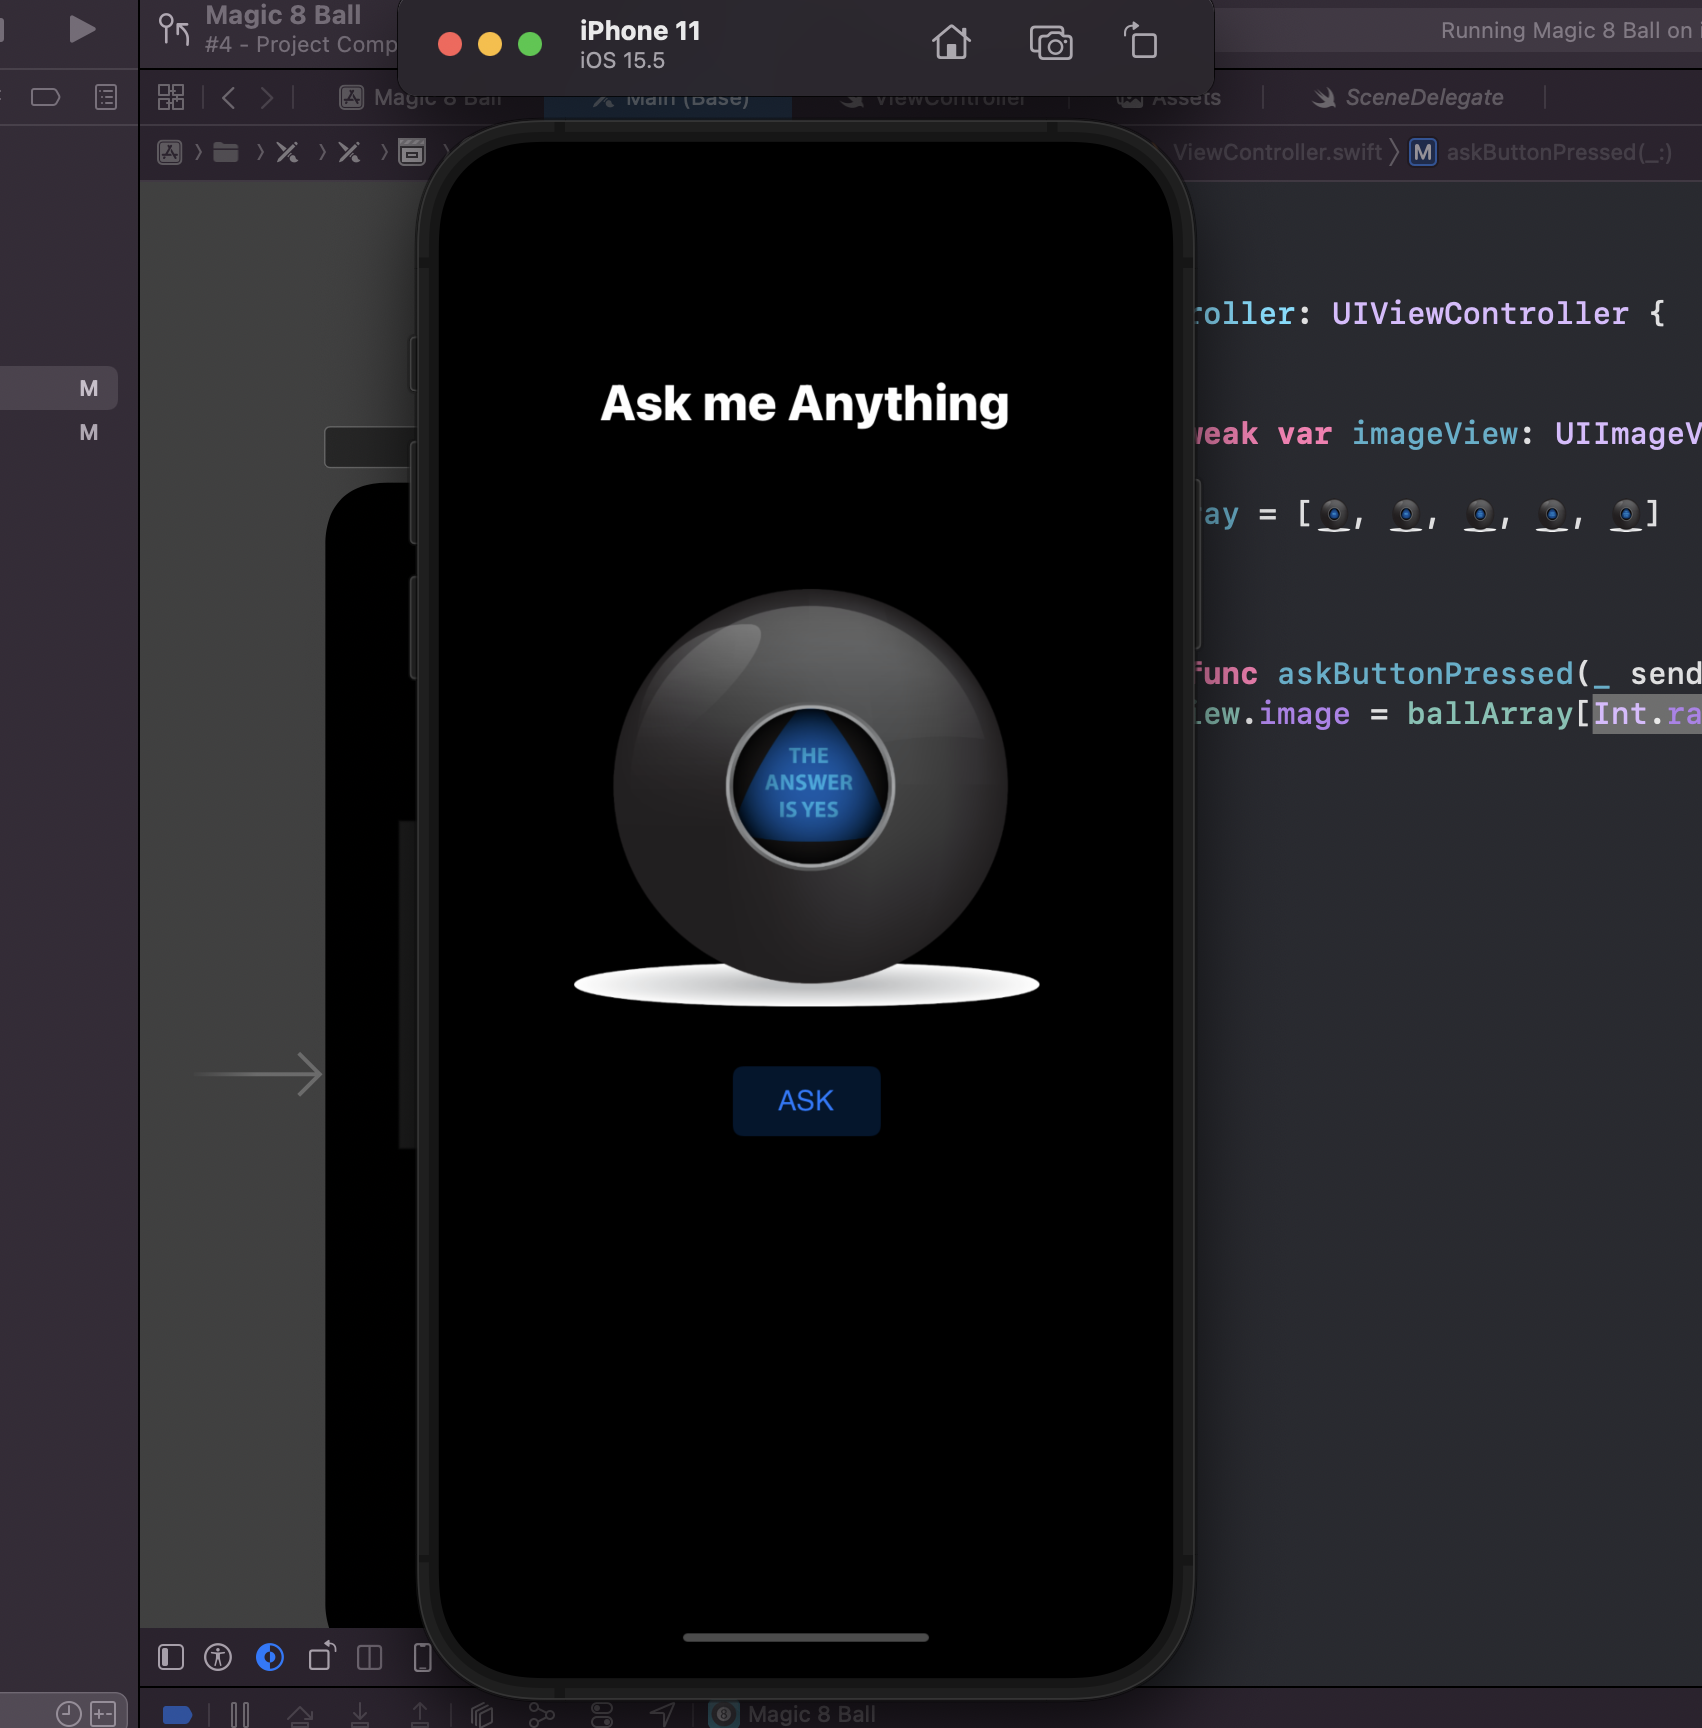Click the ballArray reference in the code

pos(1490,713)
